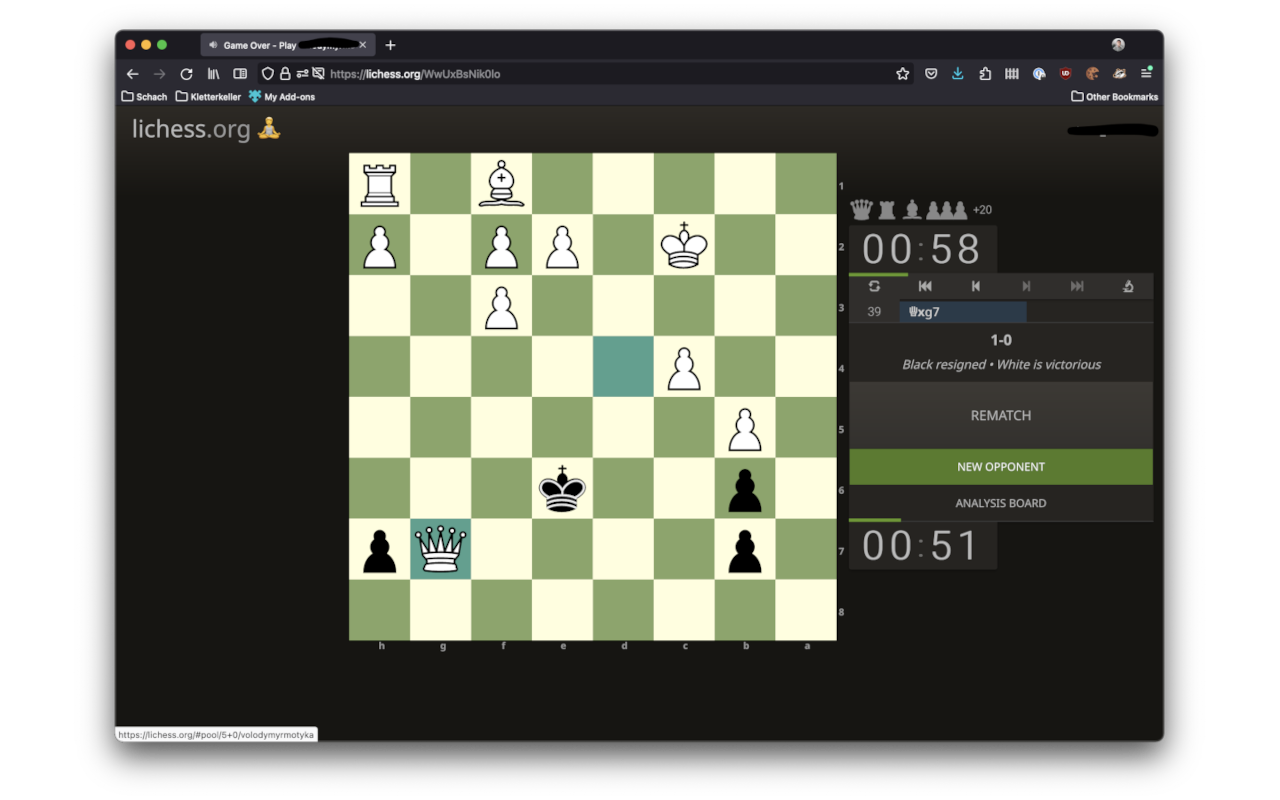This screenshot has width=1280, height=800.
Task: Toggle tracking protection via the shield icon
Action: pyautogui.click(x=267, y=74)
